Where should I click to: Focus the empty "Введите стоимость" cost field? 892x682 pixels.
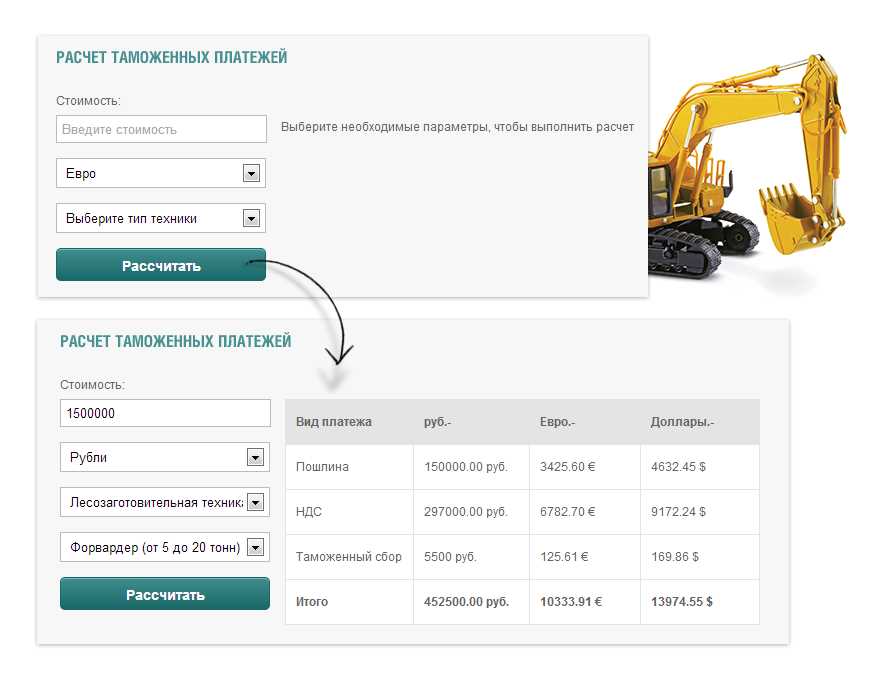161,129
